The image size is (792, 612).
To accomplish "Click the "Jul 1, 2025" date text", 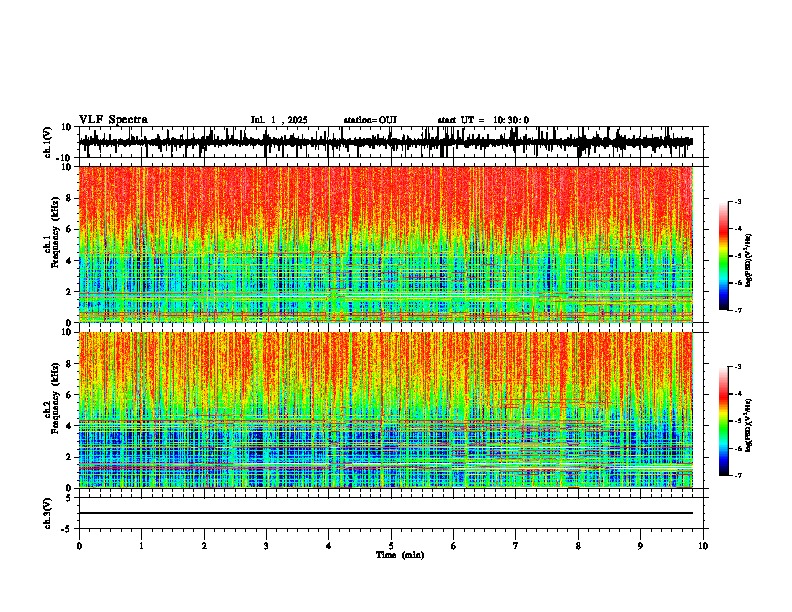I will (279, 120).
